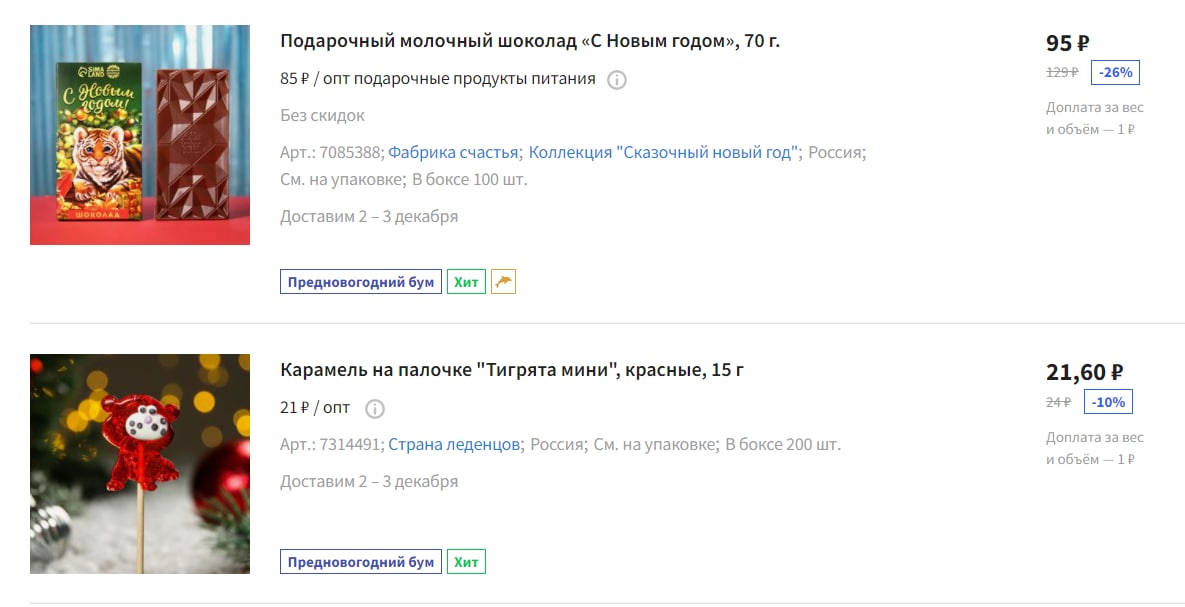Open product title Карамель на палочке Тигрята мини
Viewport: 1185px width, 607px height.
click(x=512, y=370)
